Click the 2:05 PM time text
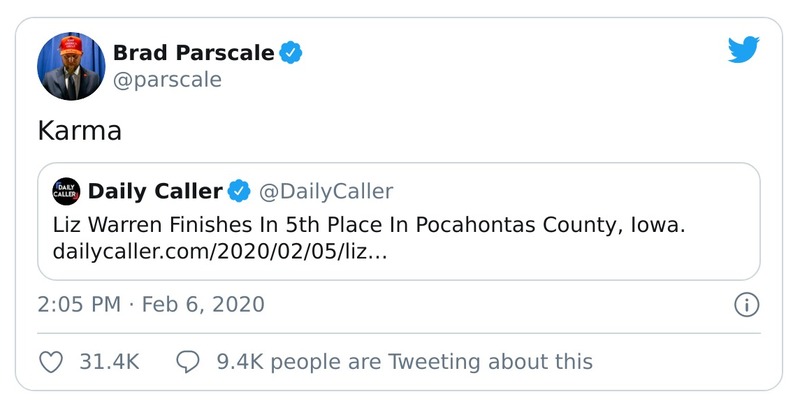Viewport: 800px width, 408px height. pos(79,305)
